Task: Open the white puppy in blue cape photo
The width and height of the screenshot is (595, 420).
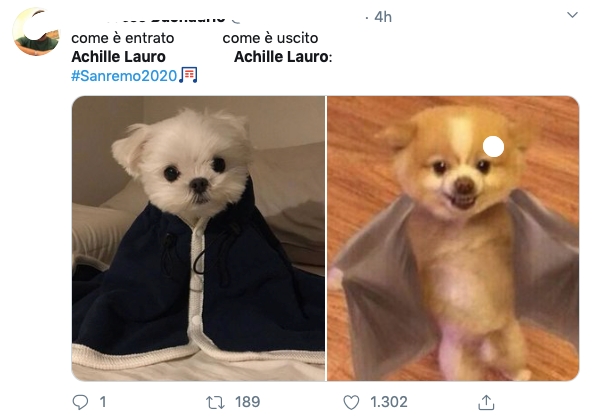Action: click(x=198, y=238)
